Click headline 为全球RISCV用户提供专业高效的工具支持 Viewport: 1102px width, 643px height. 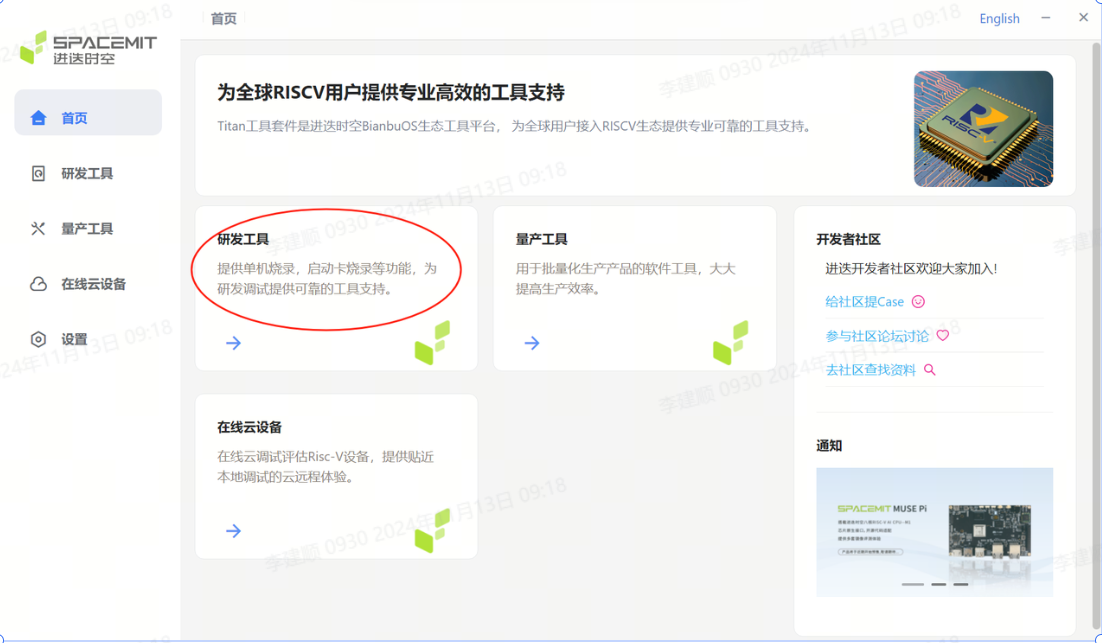click(x=391, y=92)
